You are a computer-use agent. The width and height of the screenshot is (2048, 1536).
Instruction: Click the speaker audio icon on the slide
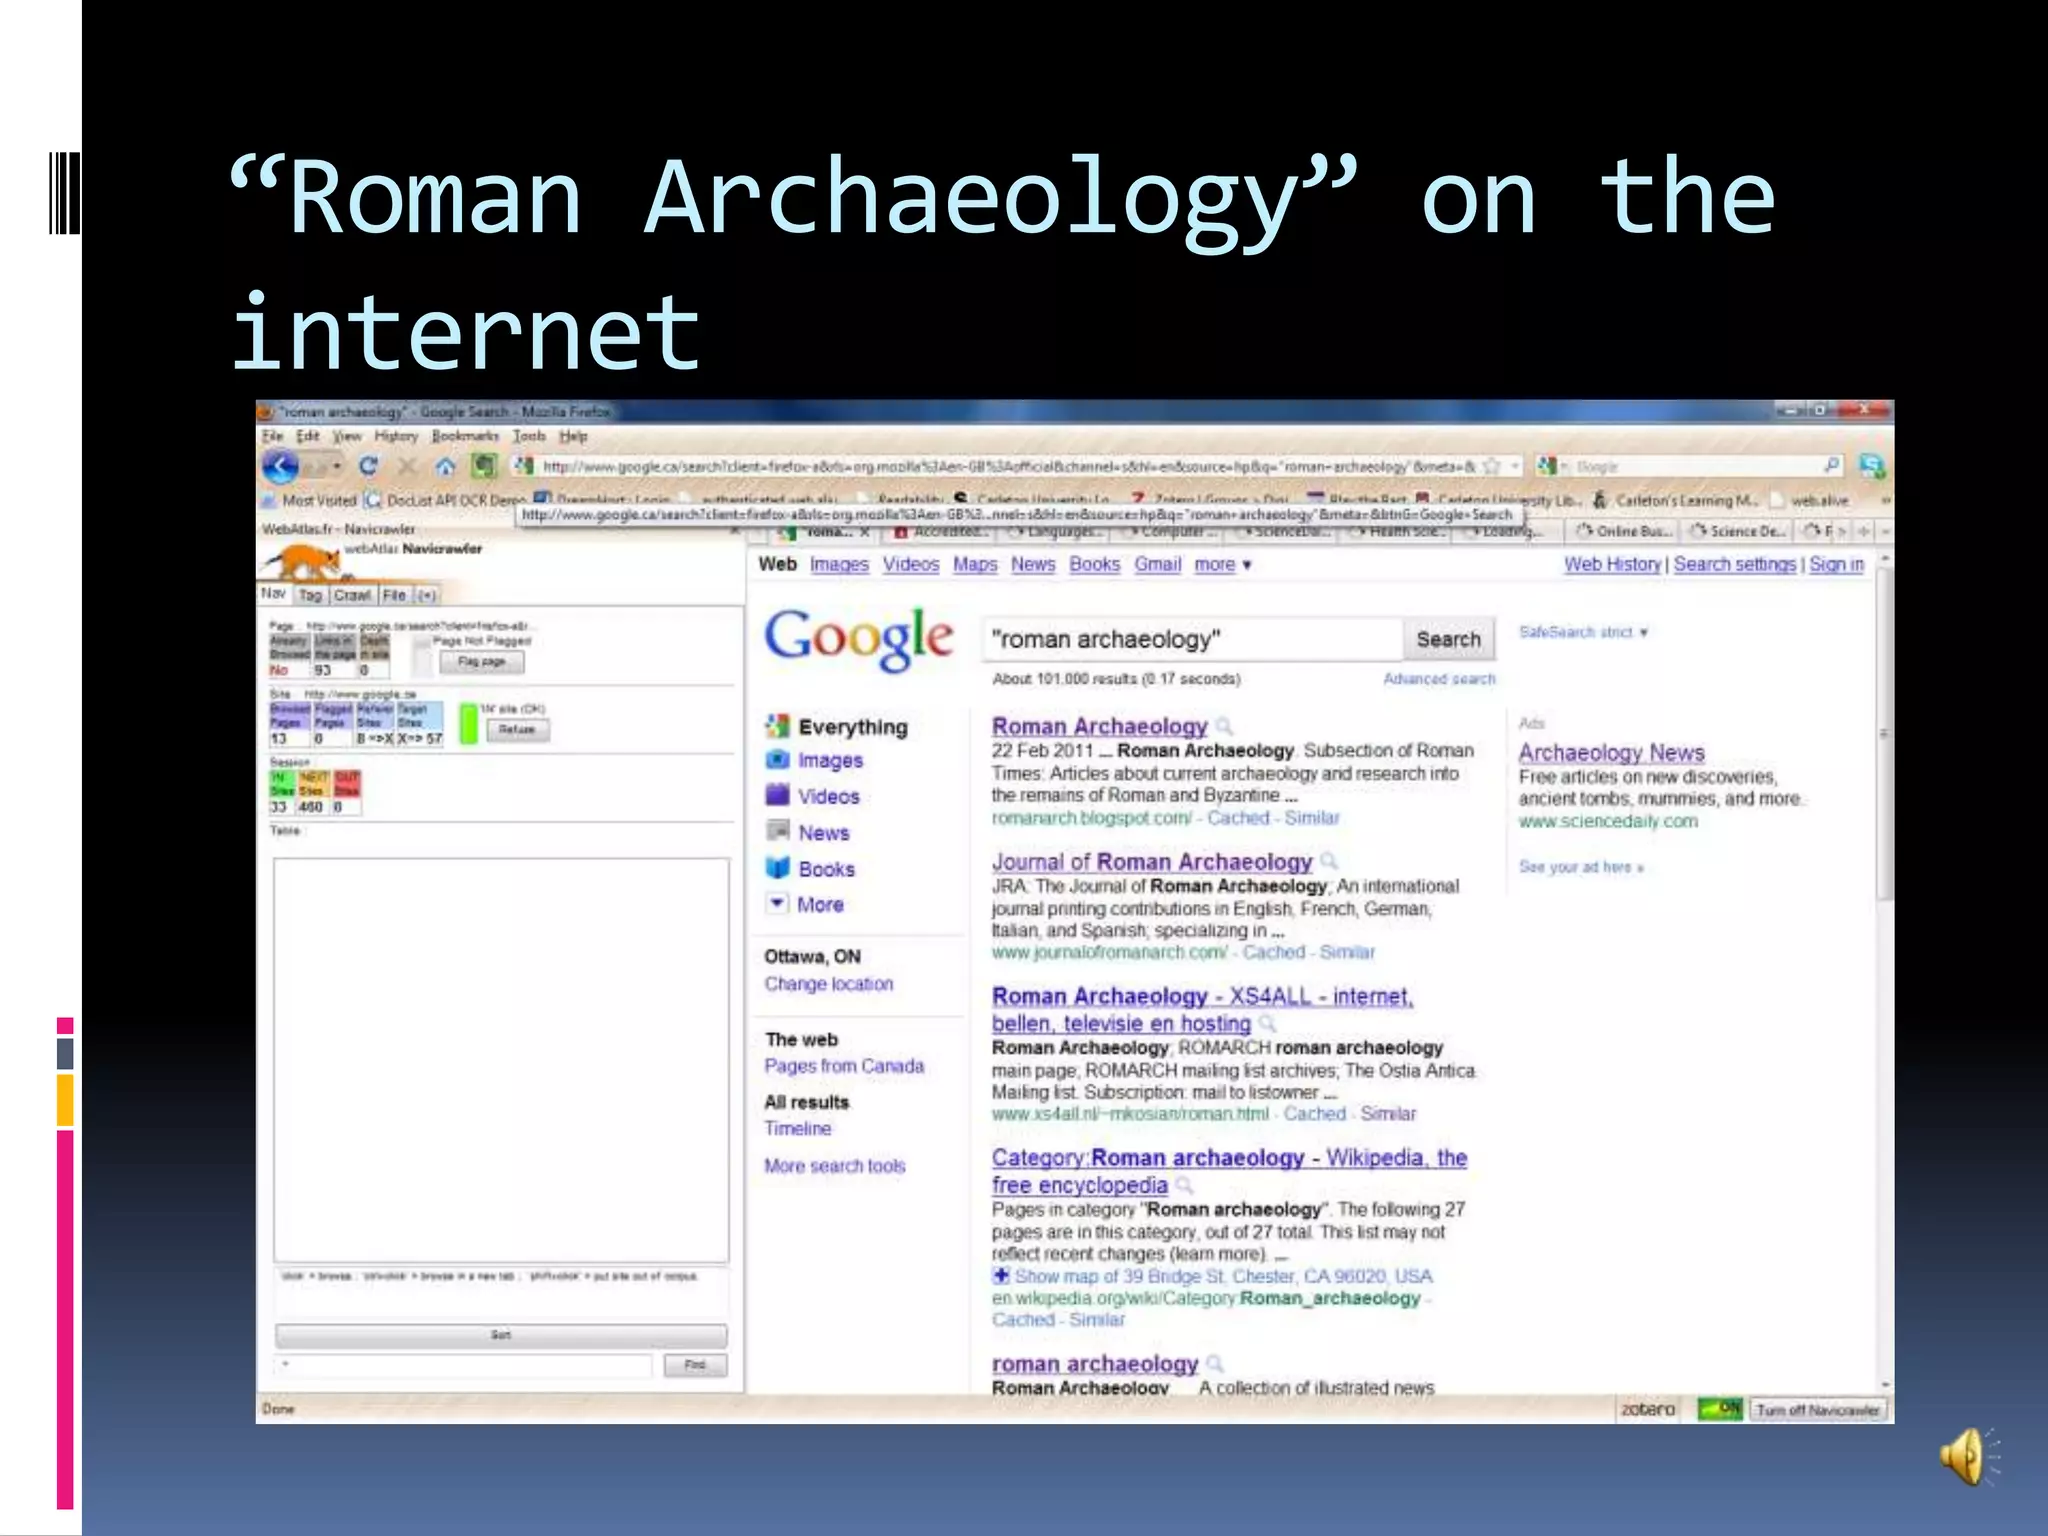[1968, 1457]
